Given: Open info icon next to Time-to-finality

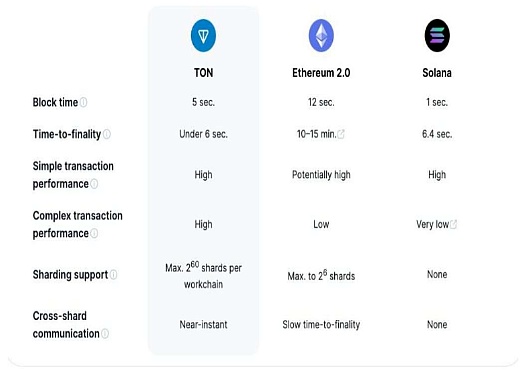Looking at the screenshot, I should [107, 134].
